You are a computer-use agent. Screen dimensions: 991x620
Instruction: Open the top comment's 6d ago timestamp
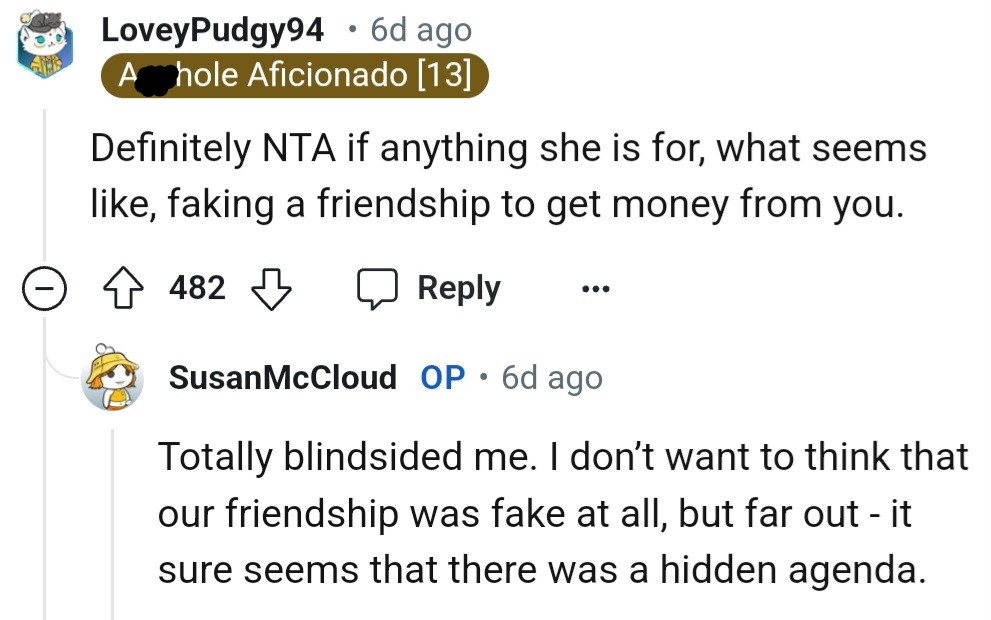pyautogui.click(x=420, y=31)
